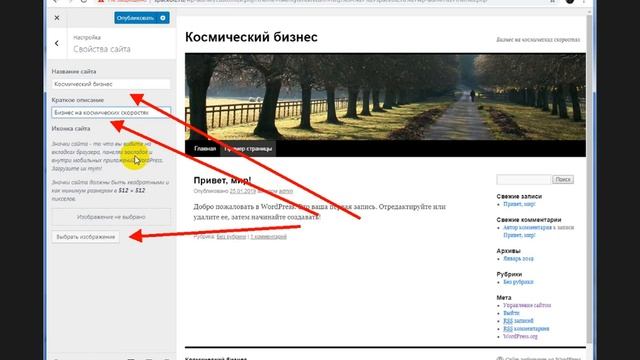Focus the Краткое описание input field
This screenshot has width=640, height=360.
[x=111, y=113]
